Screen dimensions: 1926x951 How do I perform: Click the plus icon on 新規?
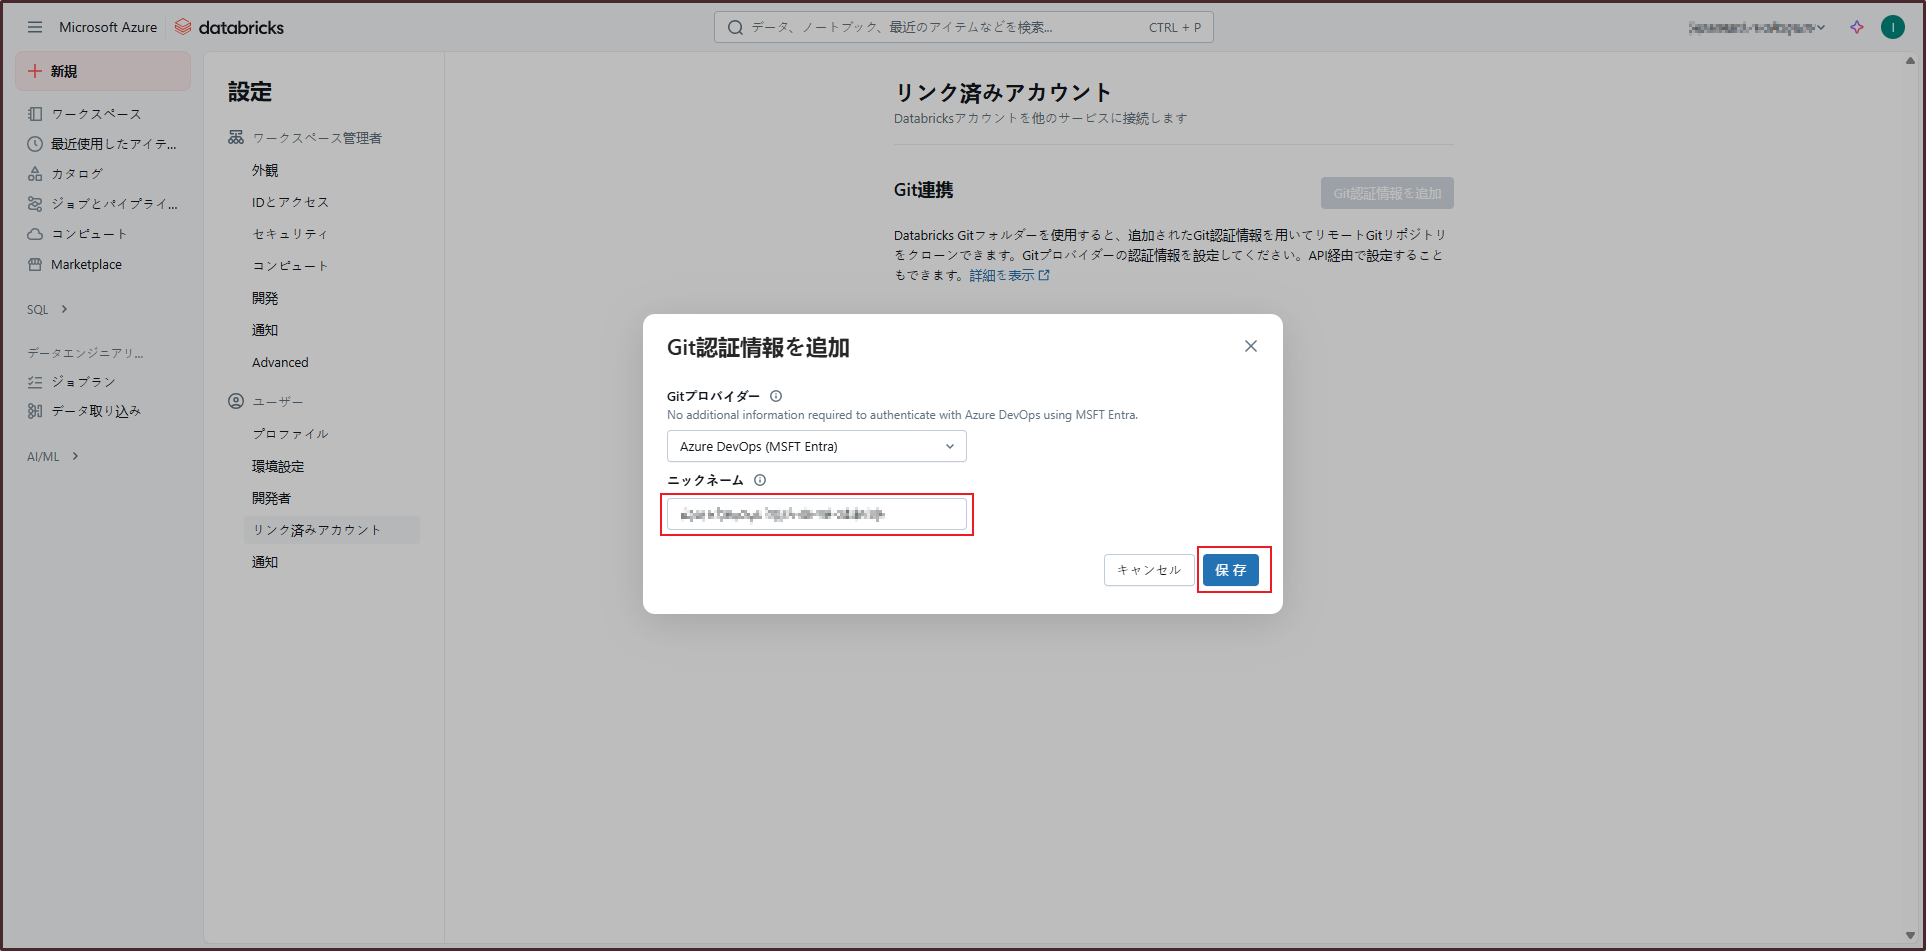(35, 71)
